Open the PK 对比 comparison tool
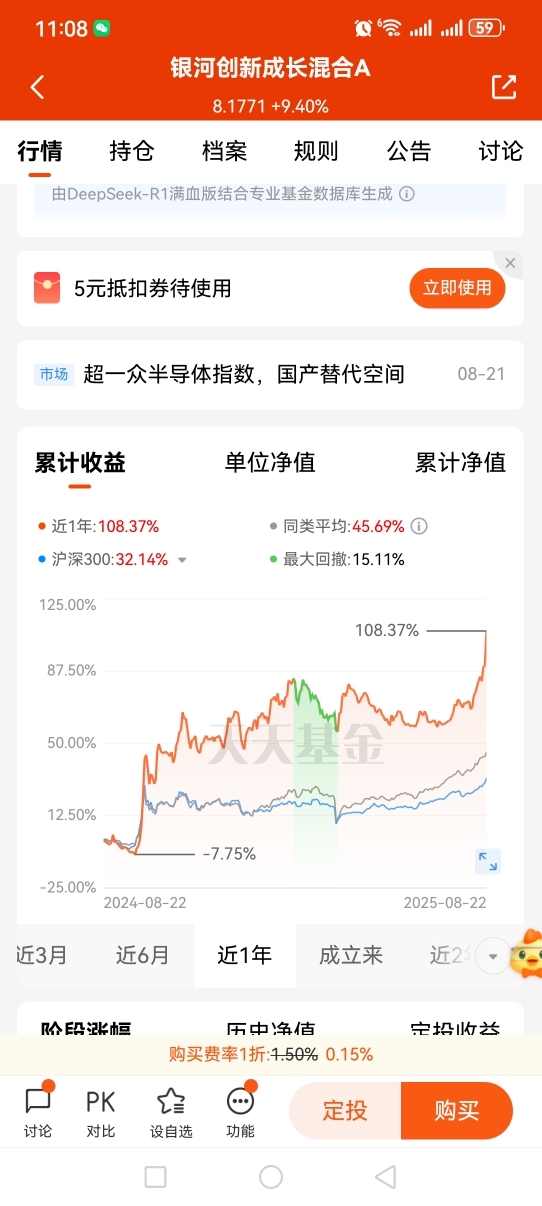 tap(100, 1110)
